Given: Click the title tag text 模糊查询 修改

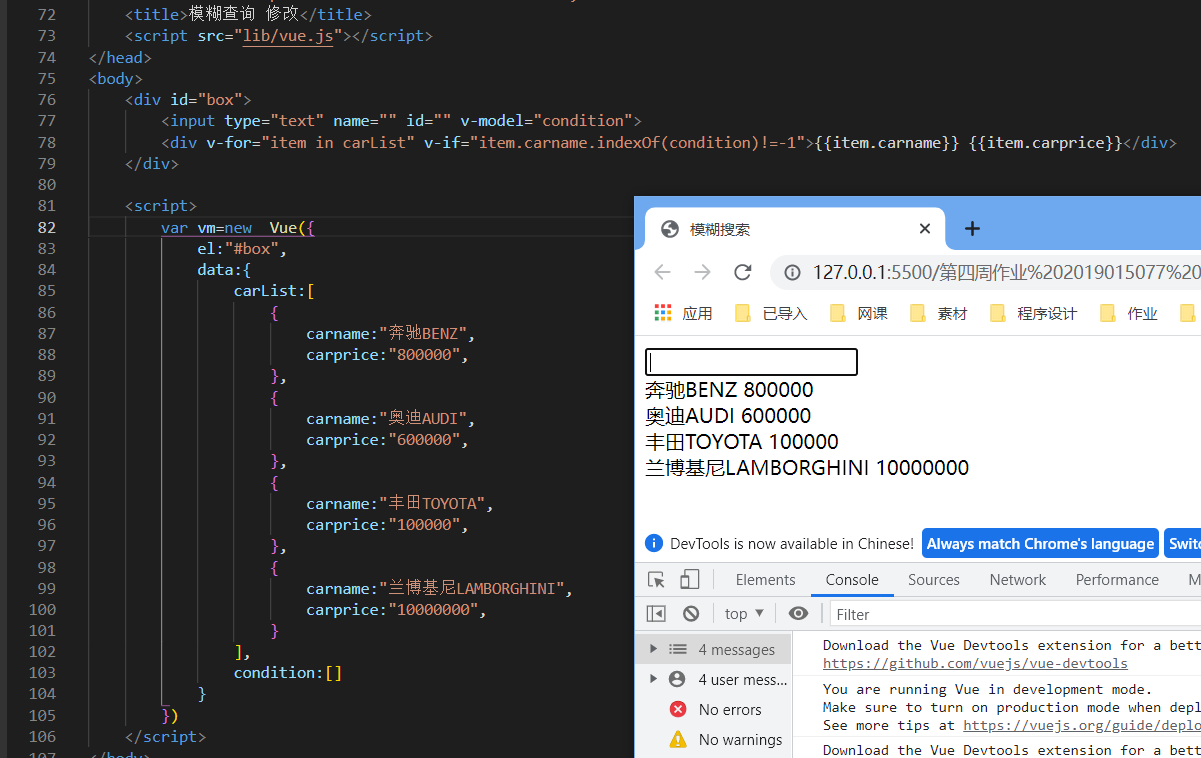Looking at the screenshot, I should [244, 14].
